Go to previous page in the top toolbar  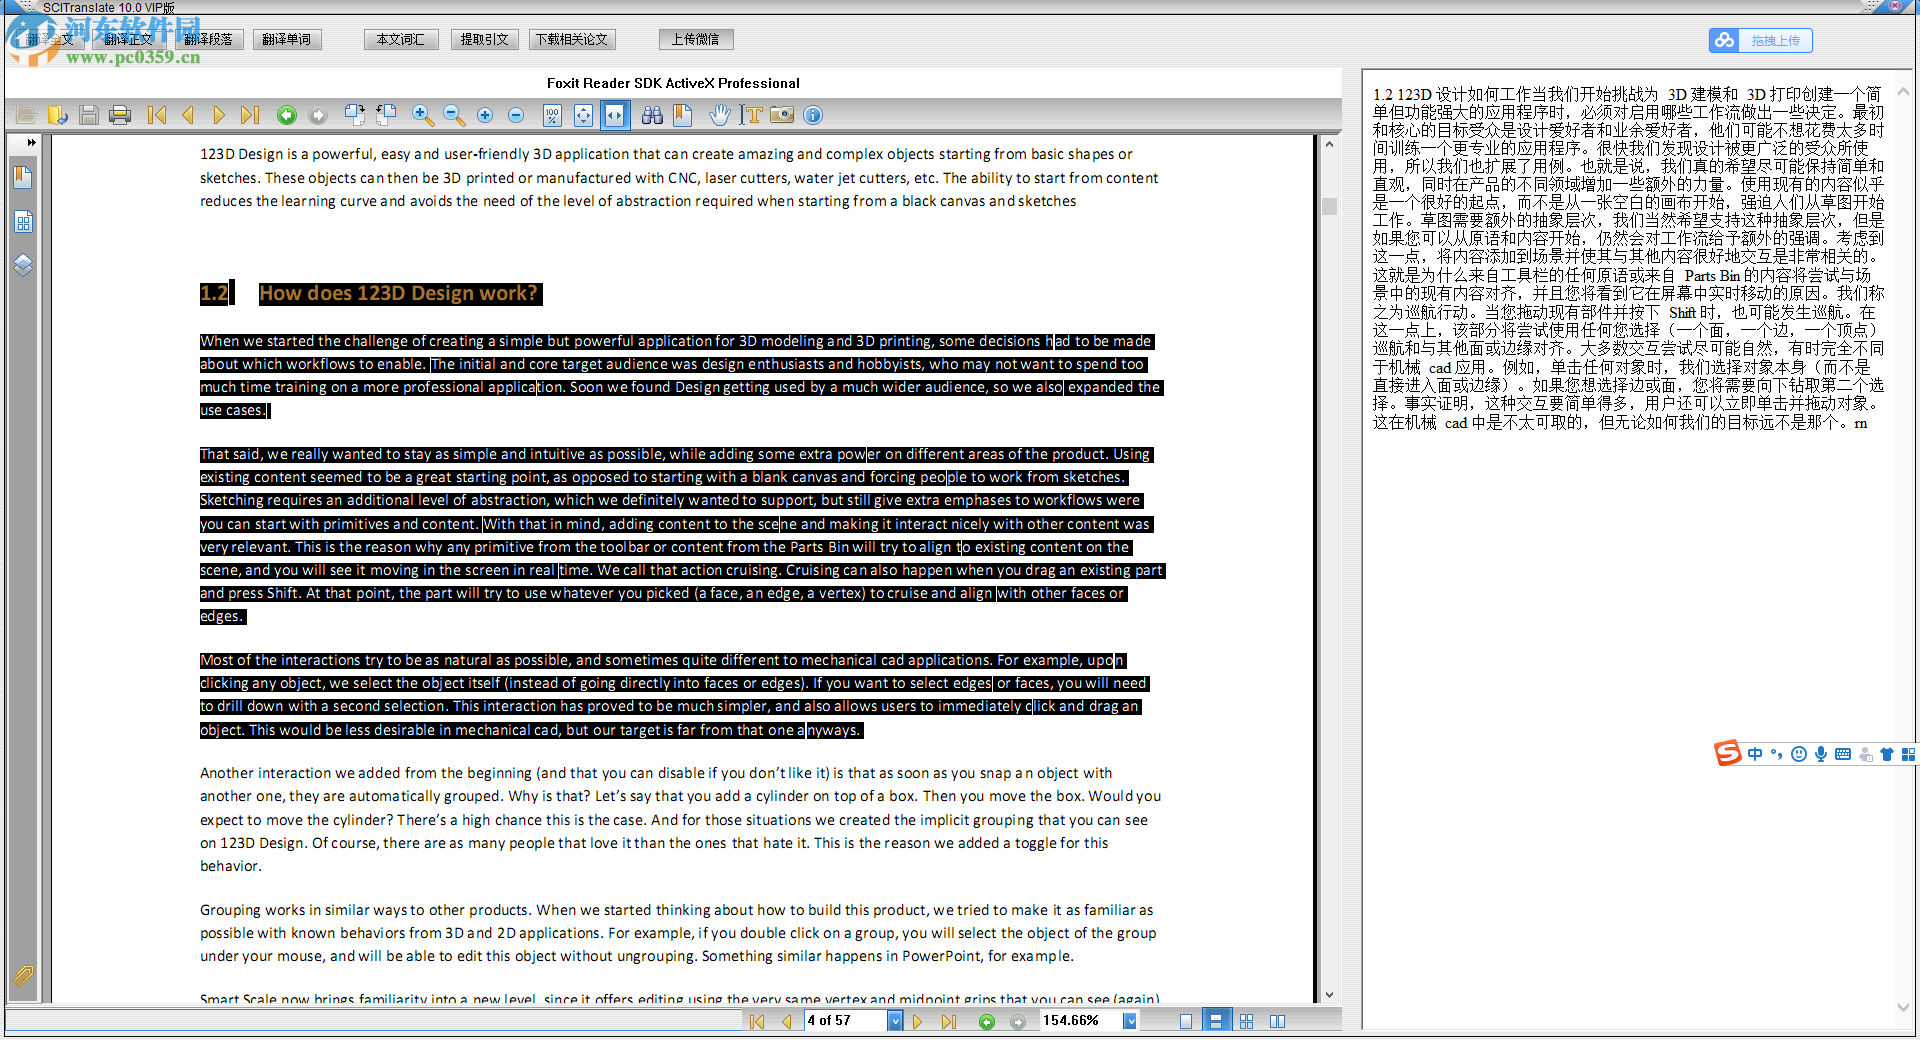pyautogui.click(x=188, y=116)
